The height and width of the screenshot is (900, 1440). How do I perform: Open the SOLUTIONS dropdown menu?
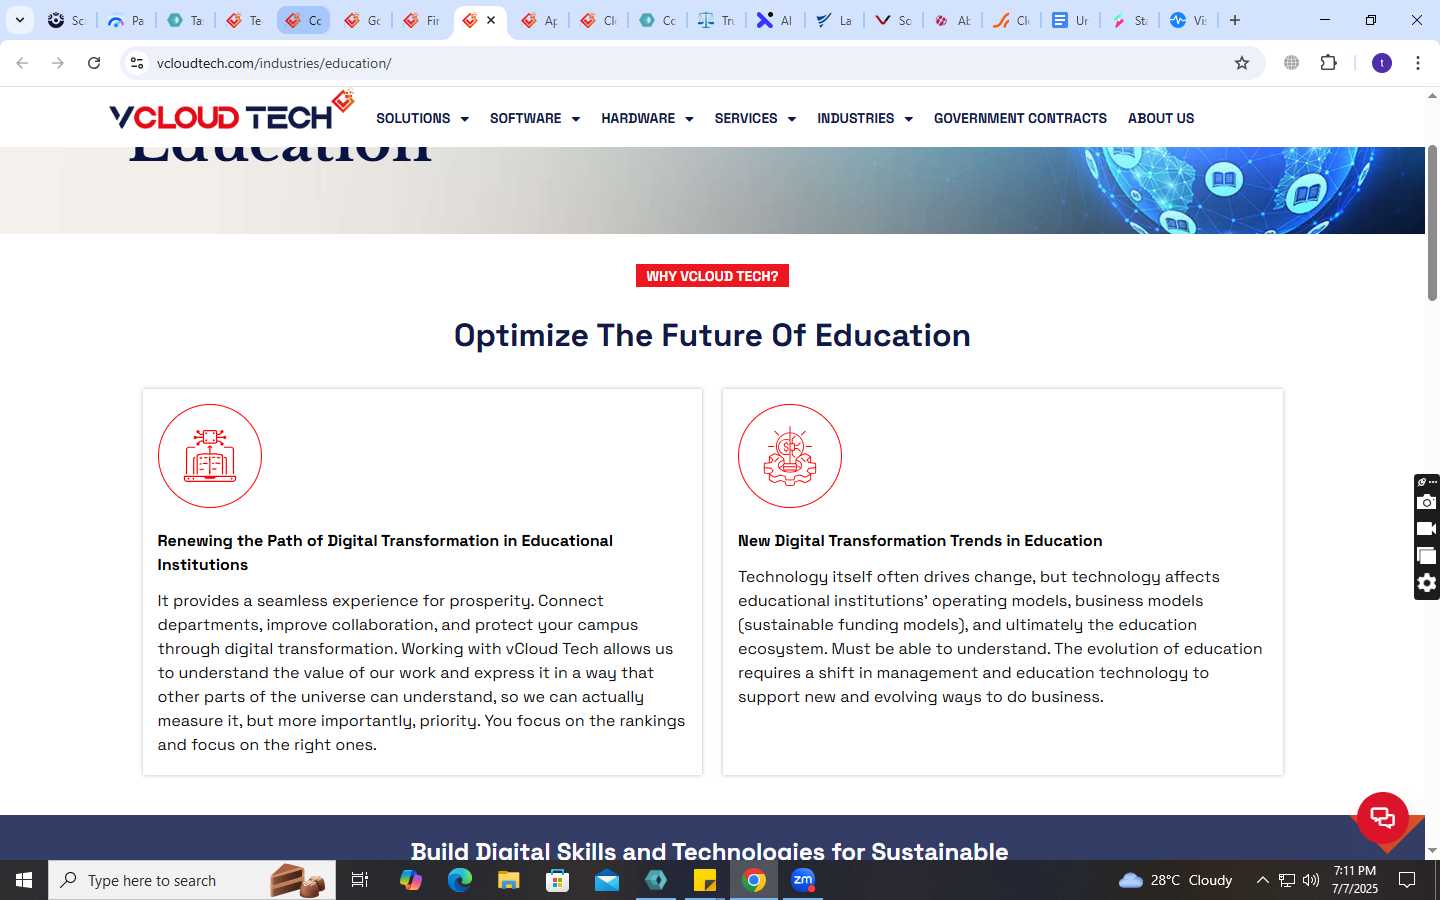pos(422,118)
